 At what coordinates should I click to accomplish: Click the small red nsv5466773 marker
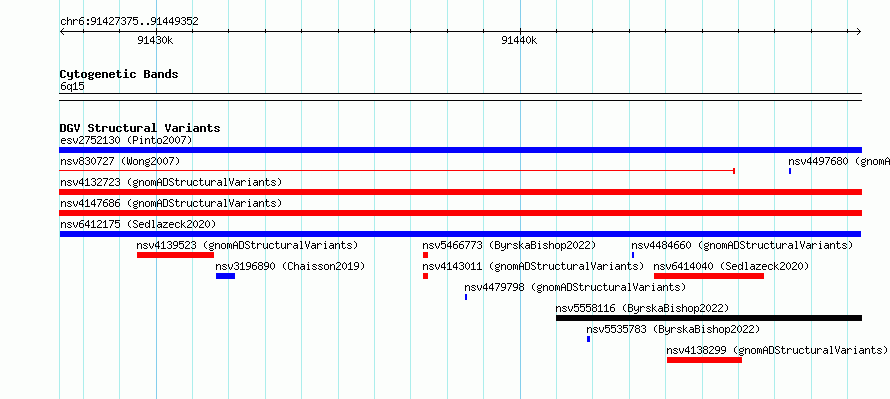pyautogui.click(x=425, y=255)
